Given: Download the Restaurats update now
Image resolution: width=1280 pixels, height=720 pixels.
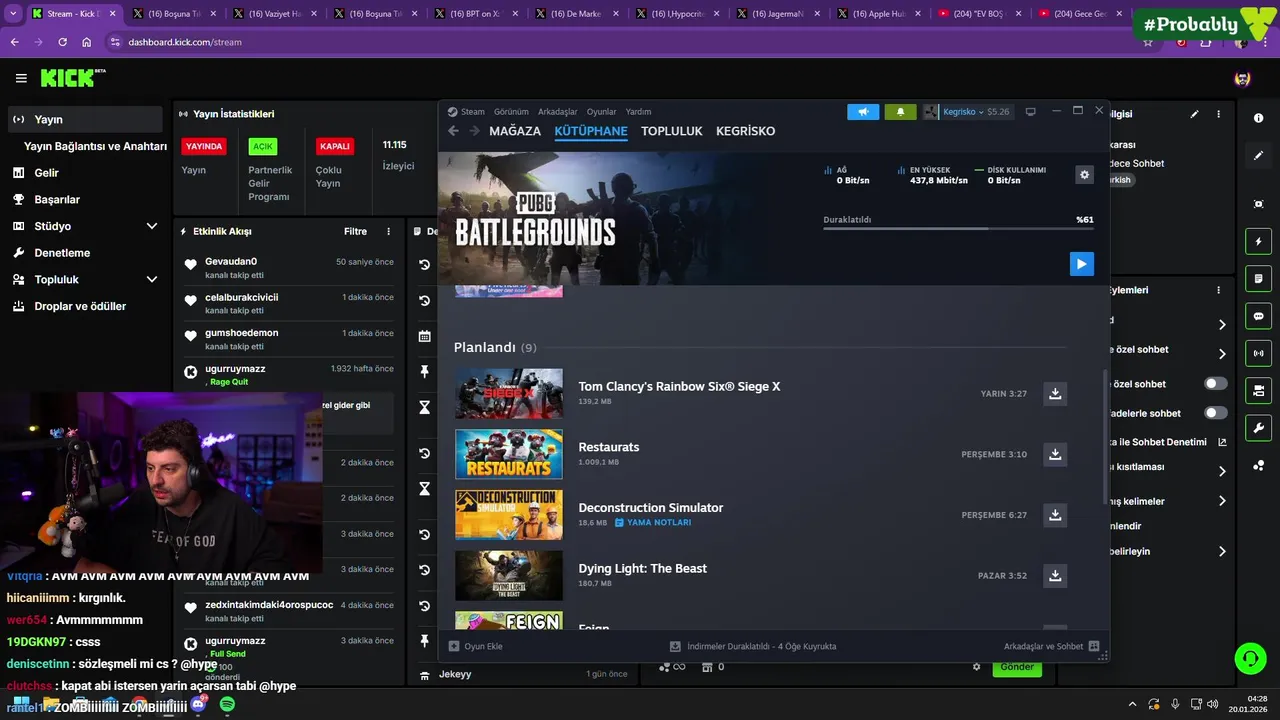Looking at the screenshot, I should tap(1055, 454).
